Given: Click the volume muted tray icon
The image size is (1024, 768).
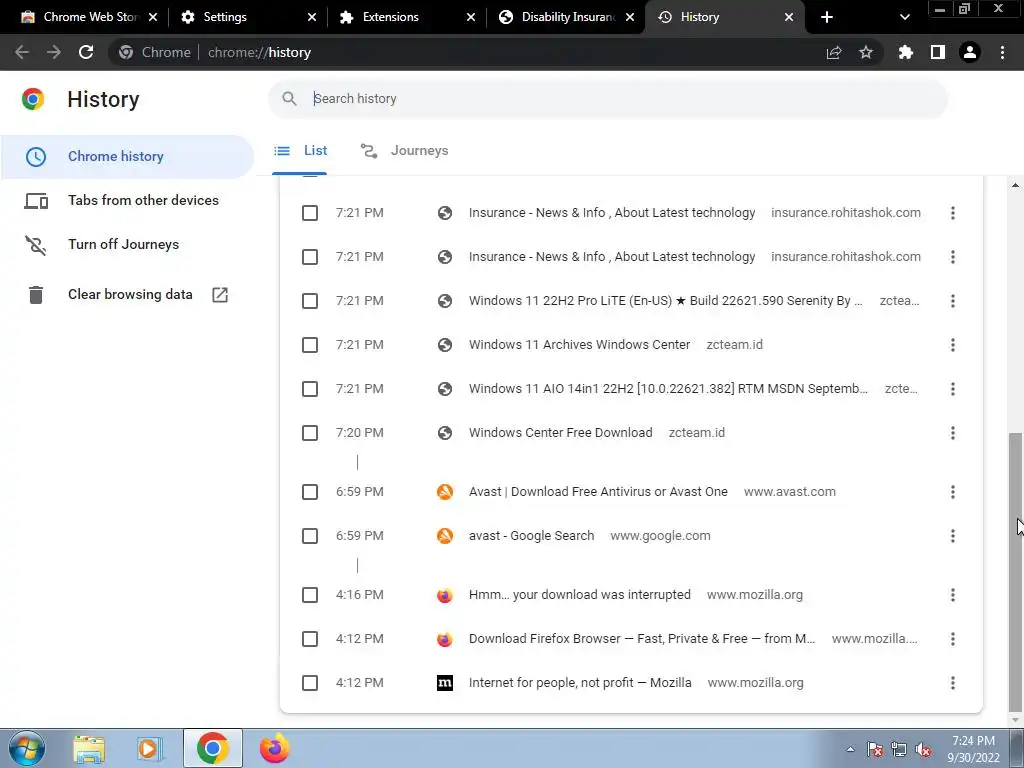Looking at the screenshot, I should (923, 750).
